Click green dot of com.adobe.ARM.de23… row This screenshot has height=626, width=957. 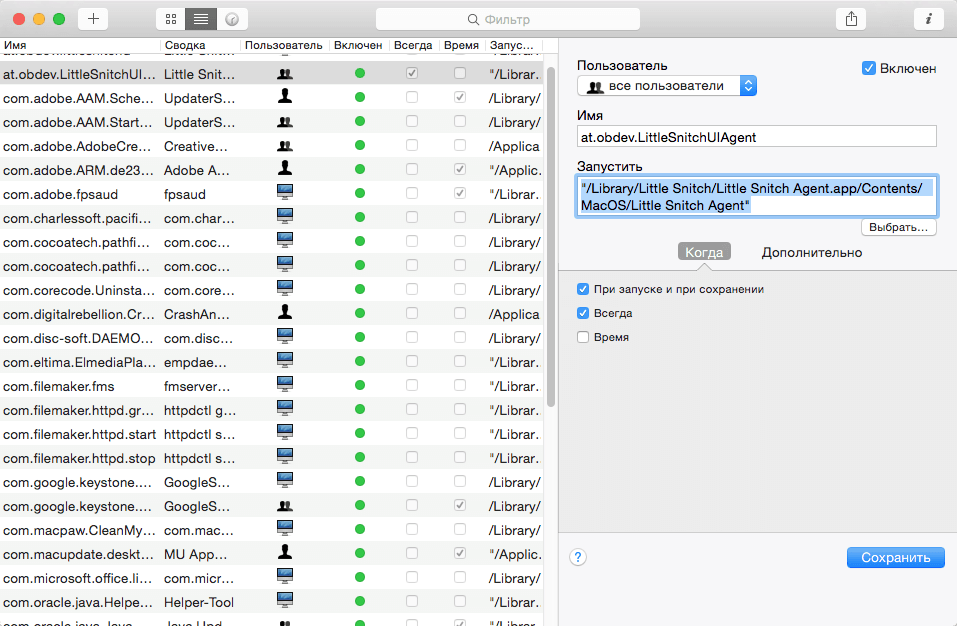[359, 169]
